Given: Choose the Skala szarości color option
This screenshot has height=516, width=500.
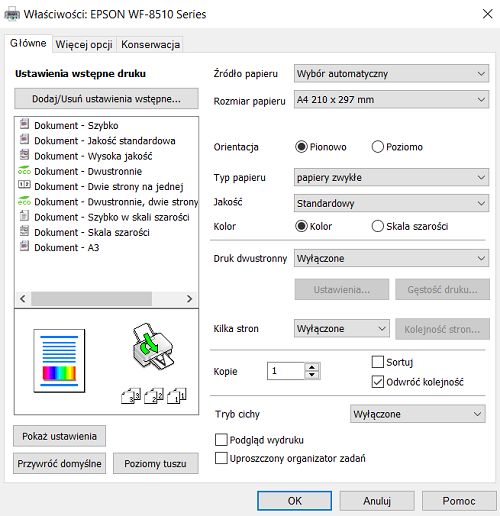Looking at the screenshot, I should tap(378, 226).
